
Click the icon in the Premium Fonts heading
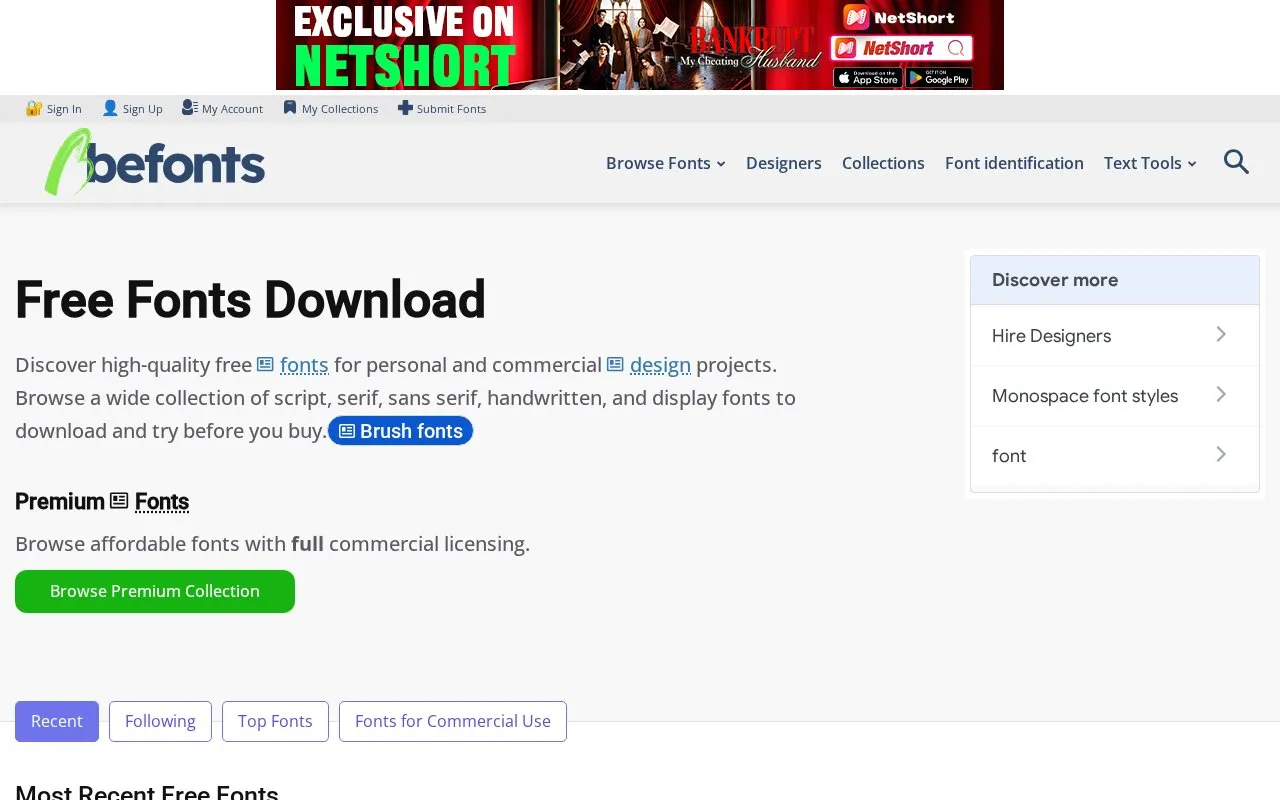pyautogui.click(x=119, y=501)
